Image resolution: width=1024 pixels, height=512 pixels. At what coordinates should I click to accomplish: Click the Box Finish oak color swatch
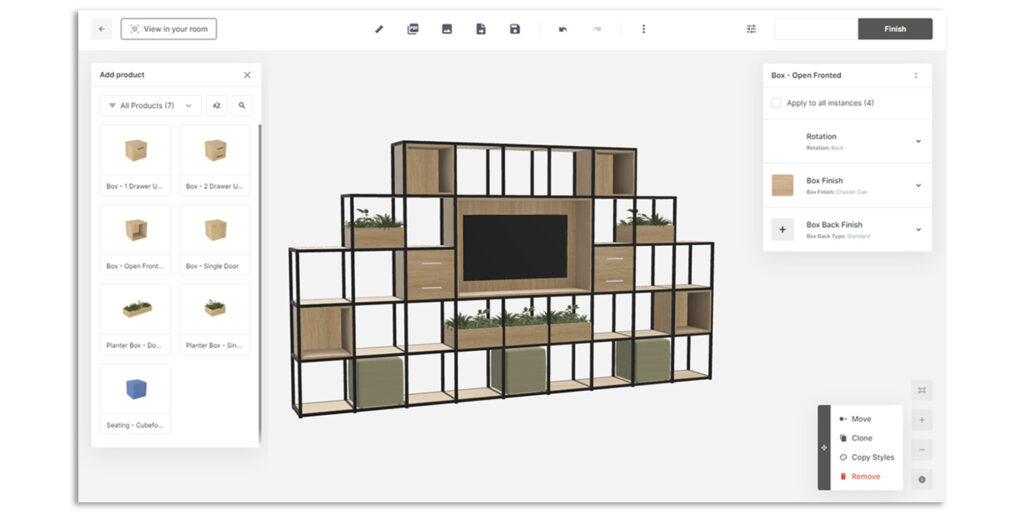tap(783, 185)
